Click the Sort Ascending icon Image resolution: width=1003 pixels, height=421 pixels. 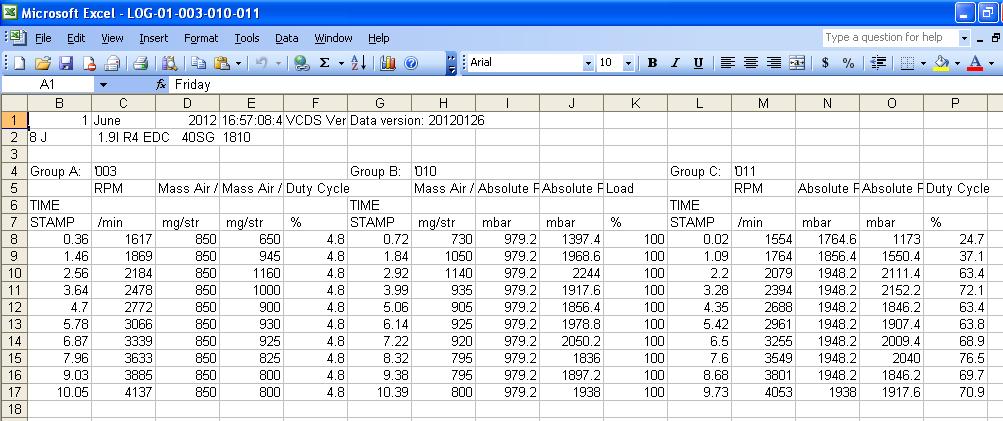[359, 63]
